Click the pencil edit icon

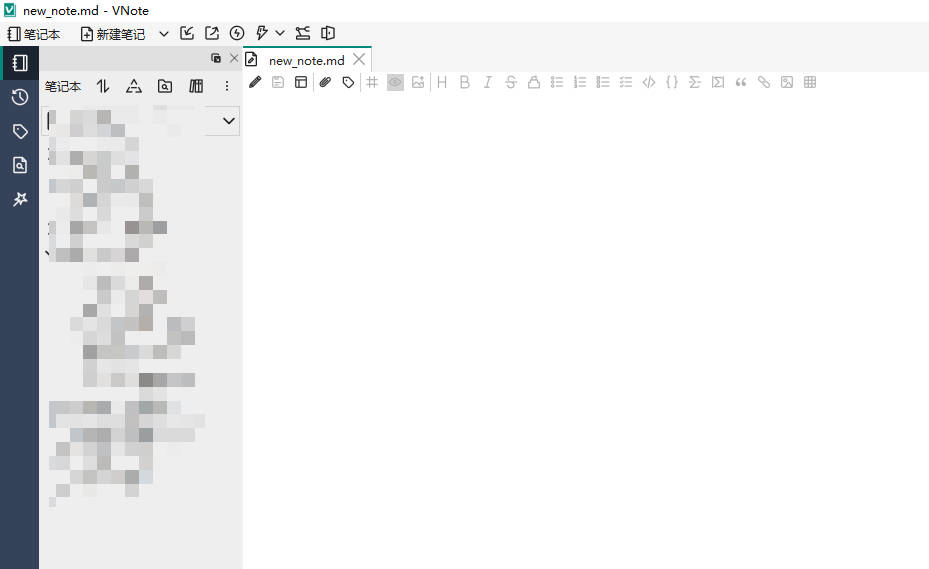click(x=255, y=82)
